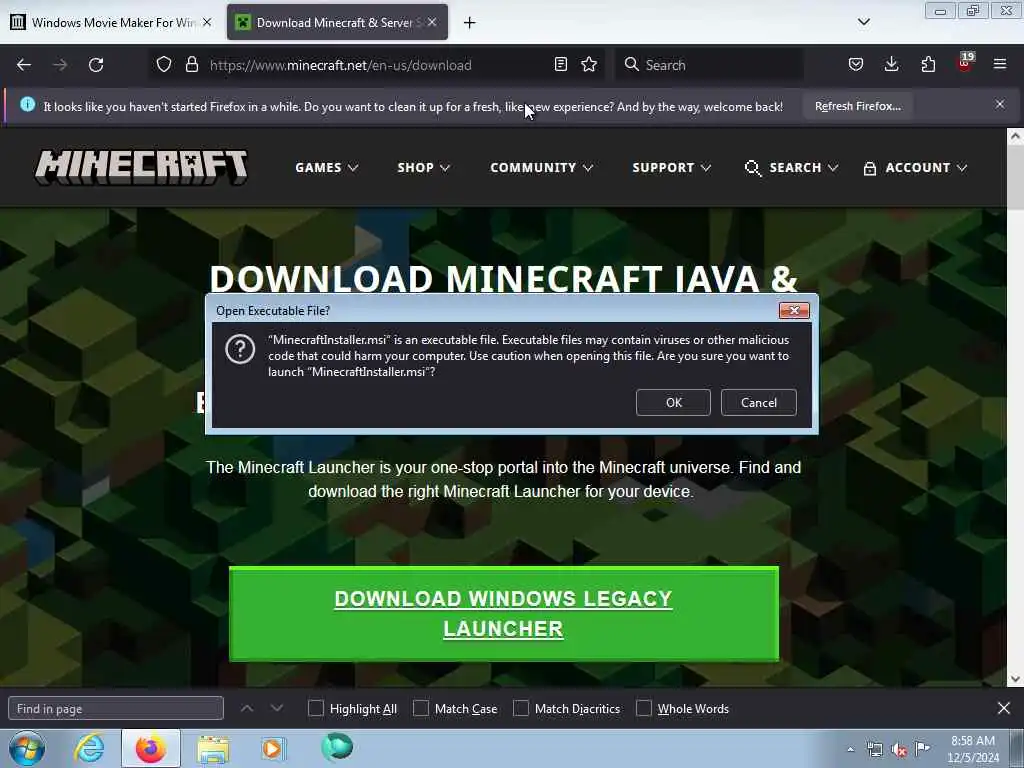The image size is (1024, 768).
Task: Jump to previous find result arrow
Action: (x=247, y=708)
